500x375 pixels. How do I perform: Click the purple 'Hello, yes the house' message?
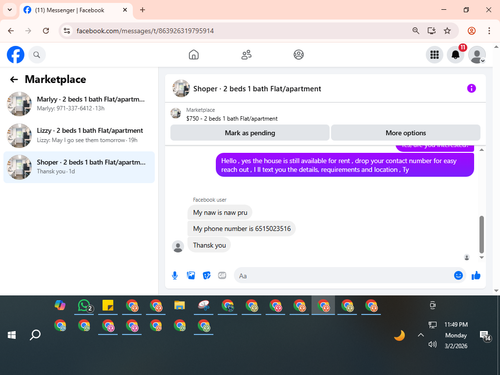click(345, 165)
